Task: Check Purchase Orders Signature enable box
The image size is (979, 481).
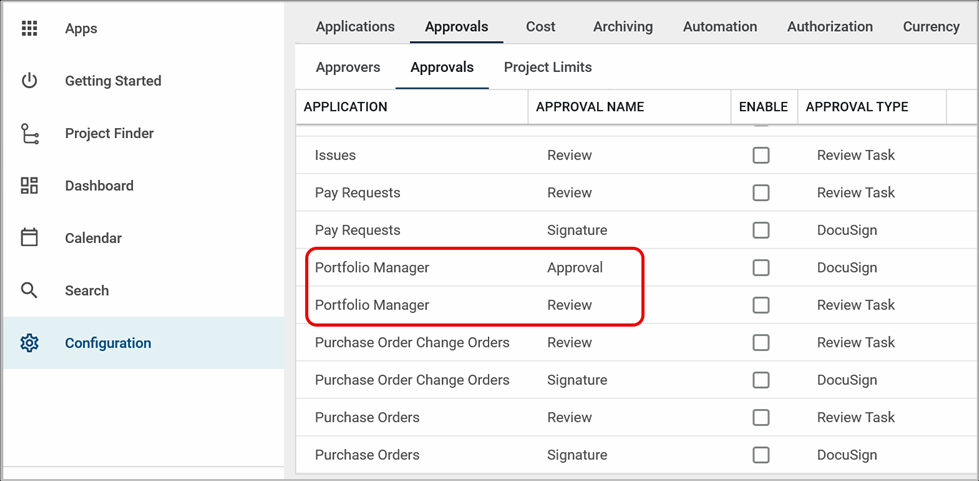Action: coord(761,455)
